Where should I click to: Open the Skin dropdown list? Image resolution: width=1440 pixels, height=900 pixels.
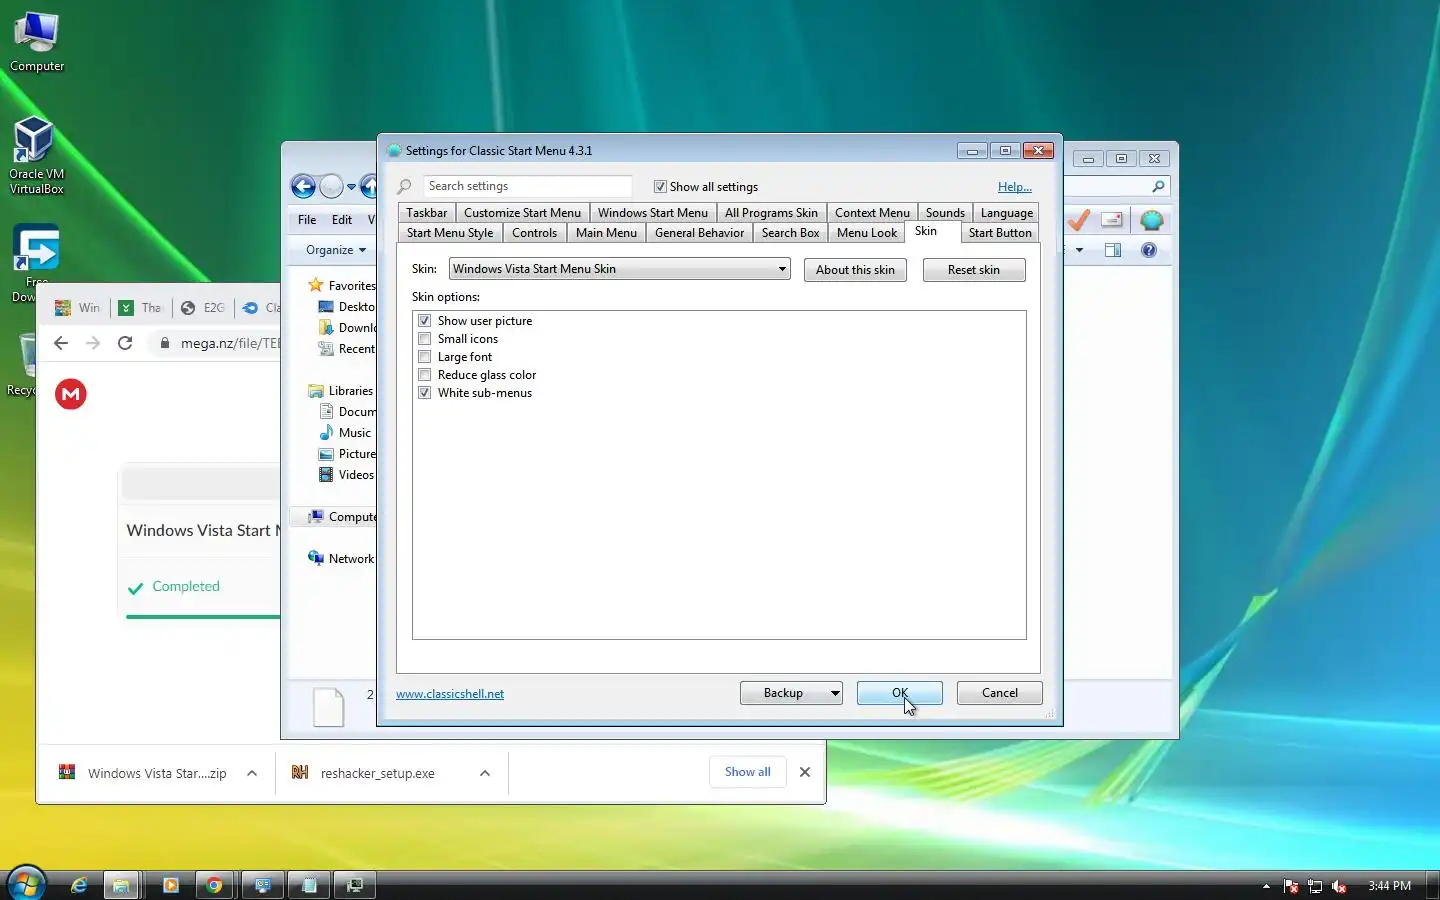click(782, 269)
